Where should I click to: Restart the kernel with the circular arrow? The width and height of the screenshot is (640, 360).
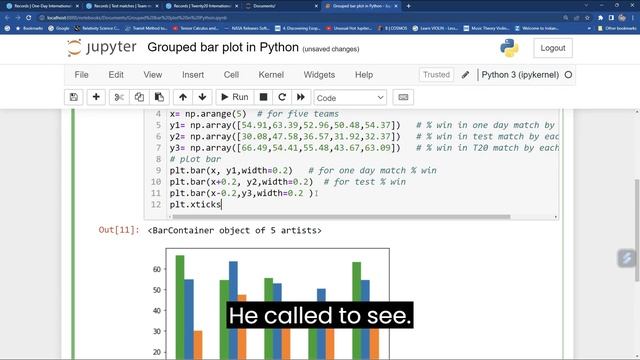point(282,97)
